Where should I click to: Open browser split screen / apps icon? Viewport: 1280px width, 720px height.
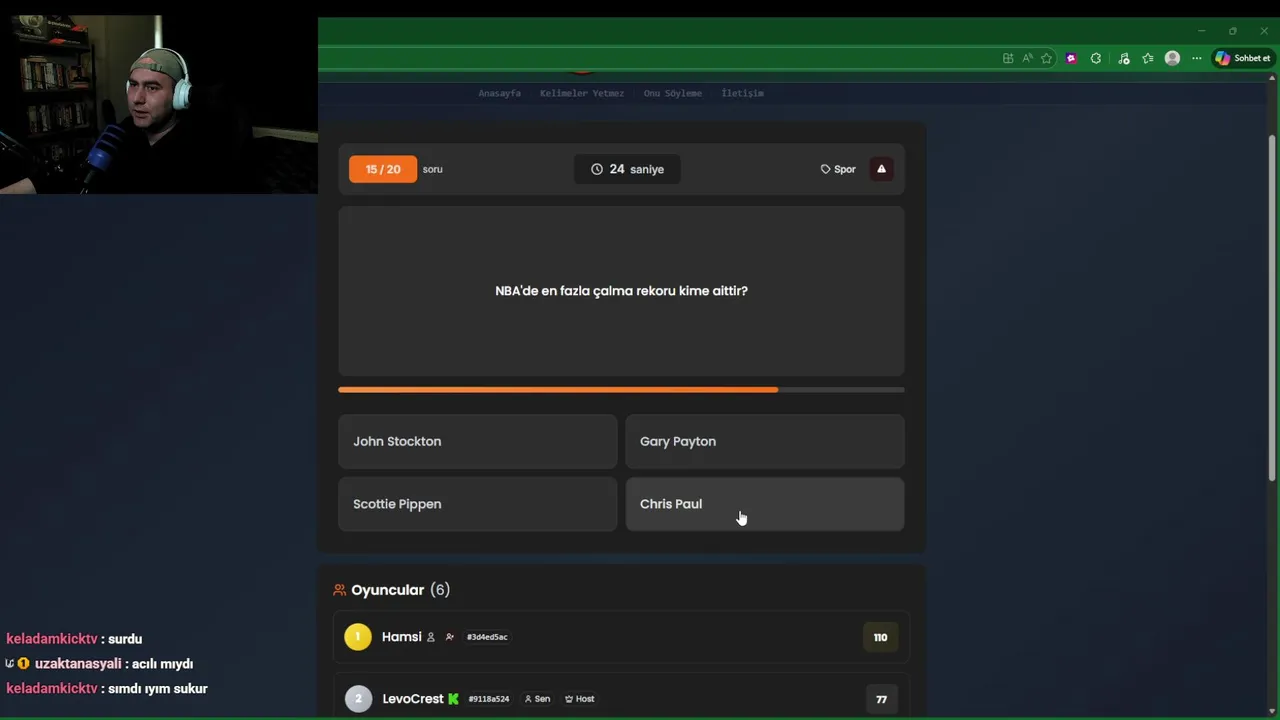tap(1008, 58)
